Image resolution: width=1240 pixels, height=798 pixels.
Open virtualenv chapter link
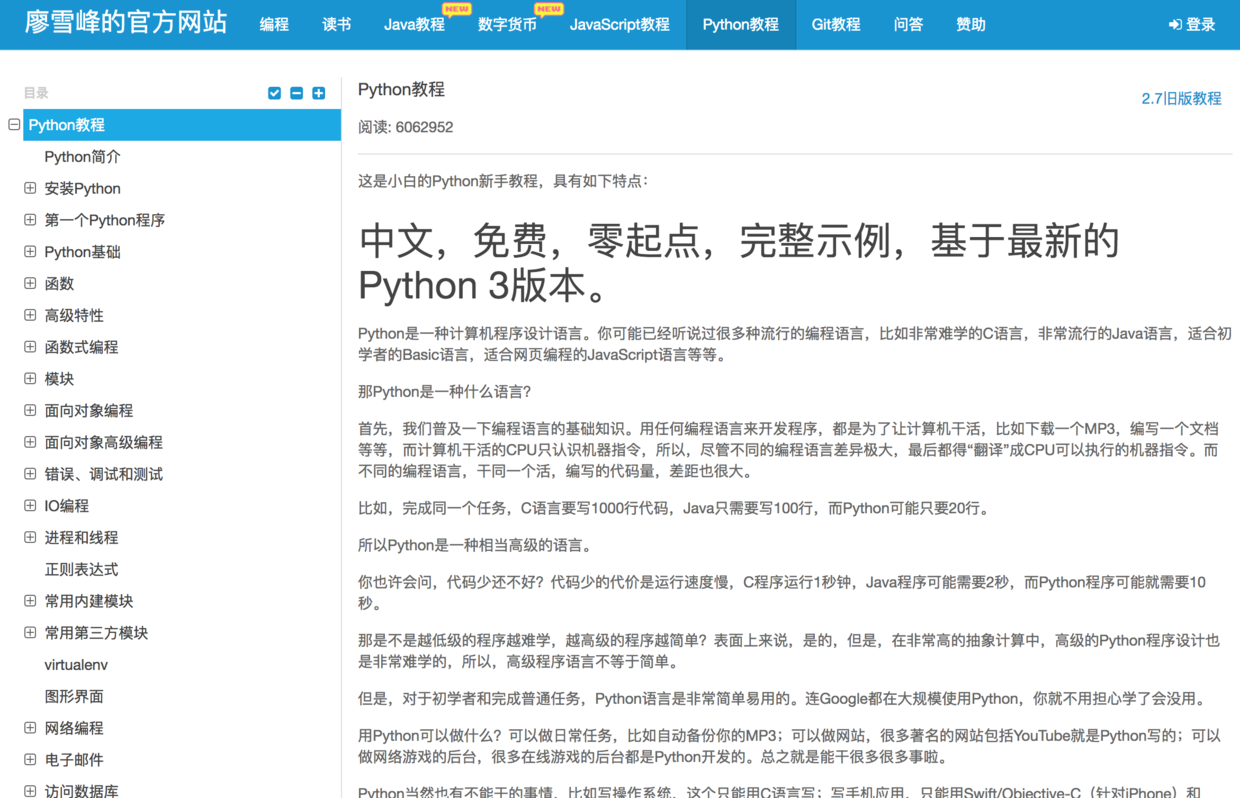[76, 665]
